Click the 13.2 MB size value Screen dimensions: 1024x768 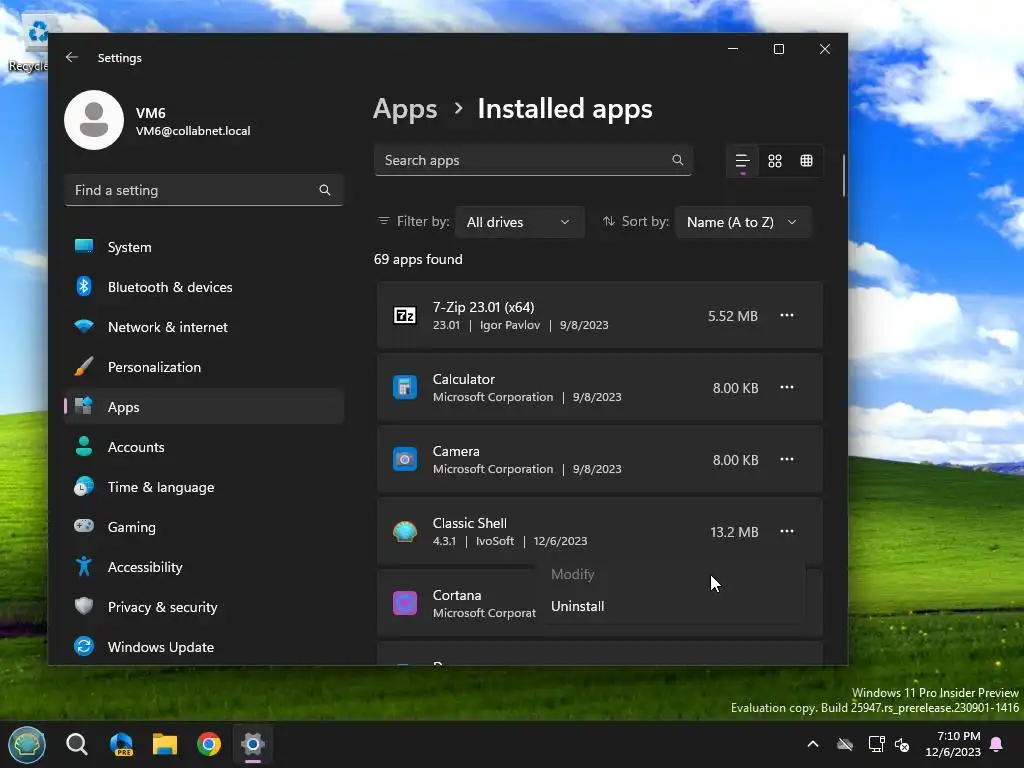tap(734, 532)
